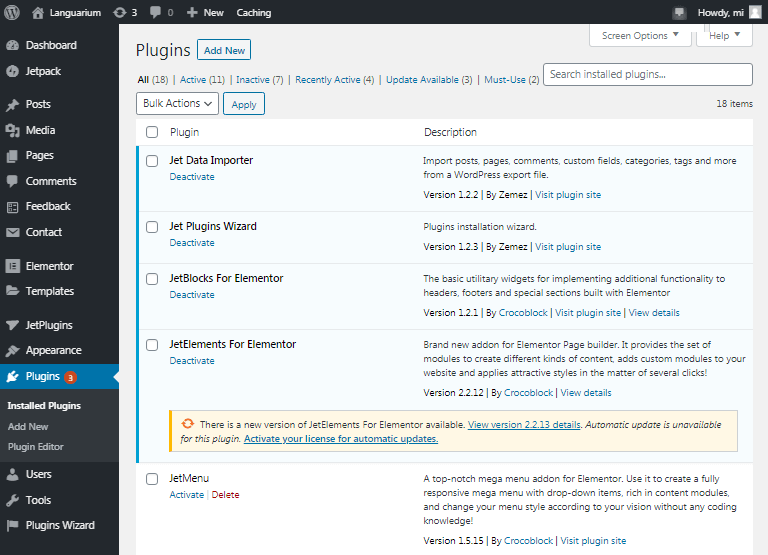Filter plugins by the Active tab
The height and width of the screenshot is (555, 768).
coord(193,80)
